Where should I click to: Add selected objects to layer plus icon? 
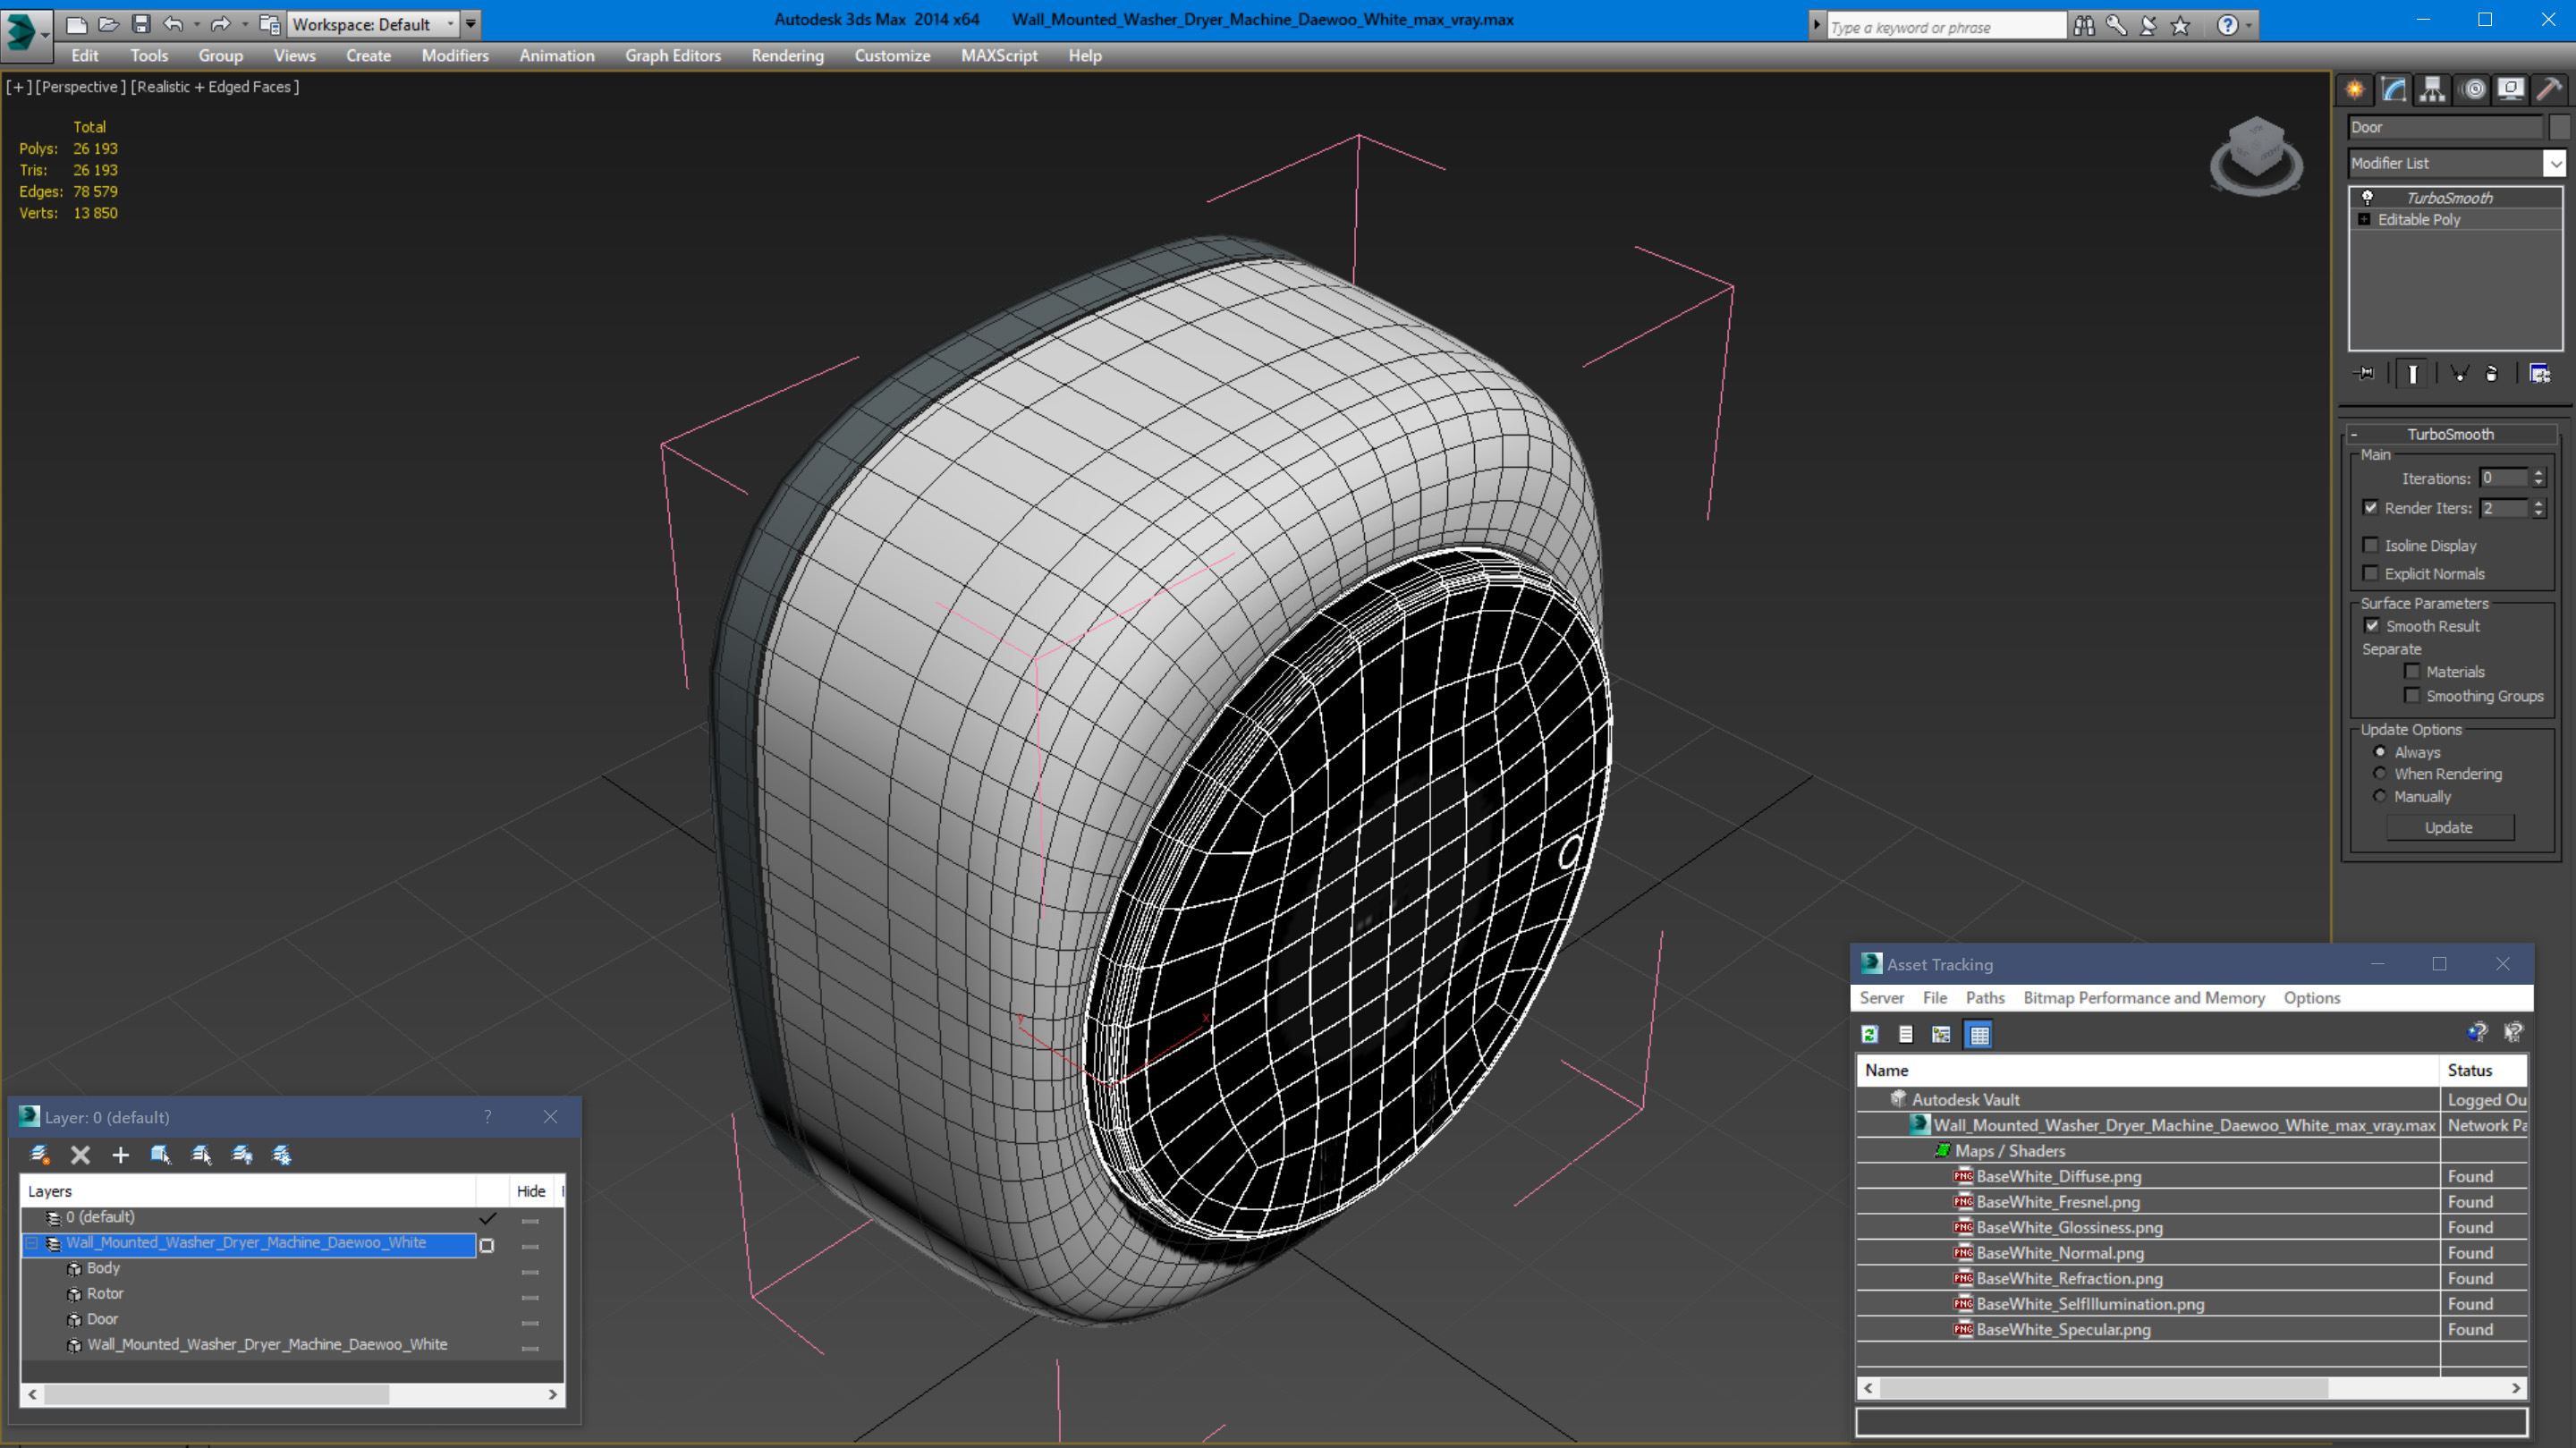[x=120, y=1155]
